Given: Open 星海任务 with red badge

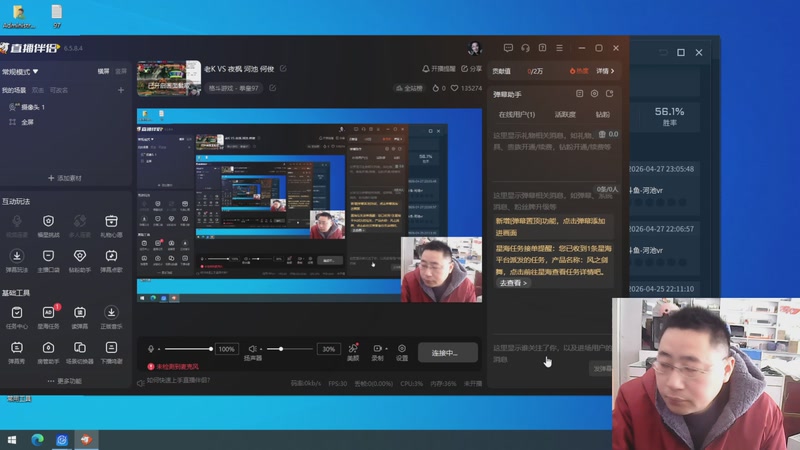Looking at the screenshot, I should [48, 317].
